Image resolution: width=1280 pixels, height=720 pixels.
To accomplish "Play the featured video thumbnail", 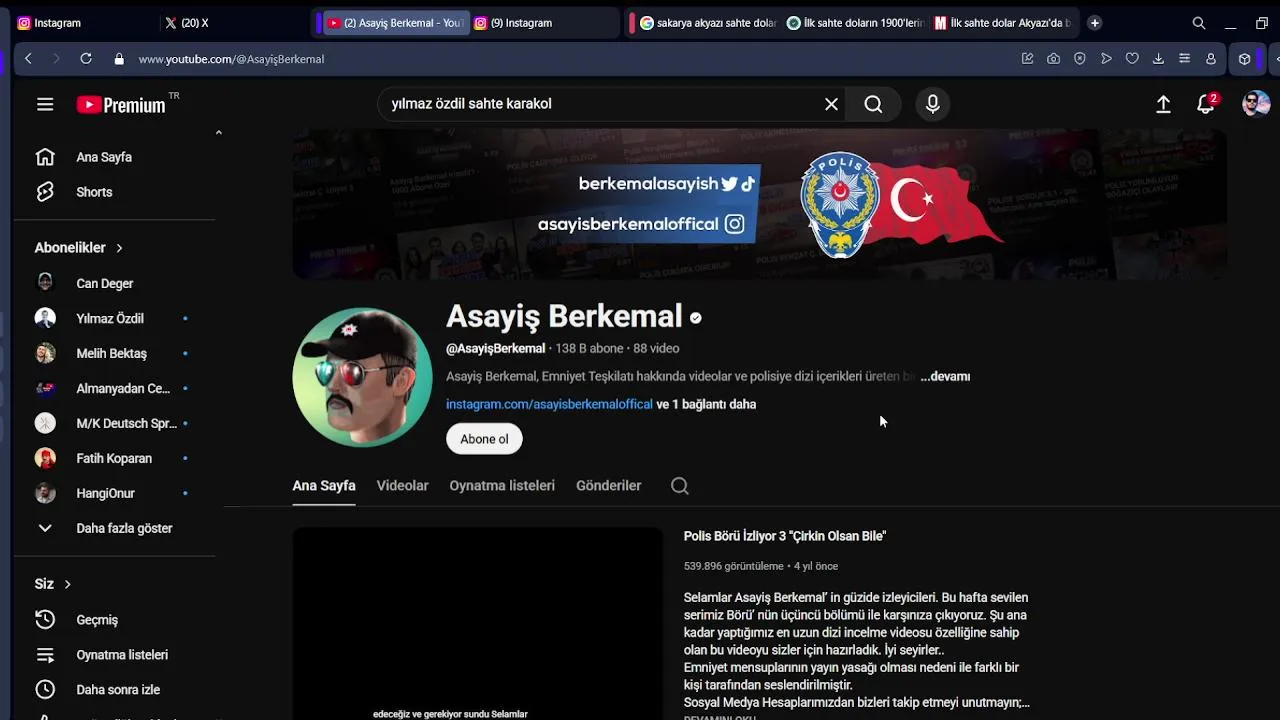I will pos(477,623).
